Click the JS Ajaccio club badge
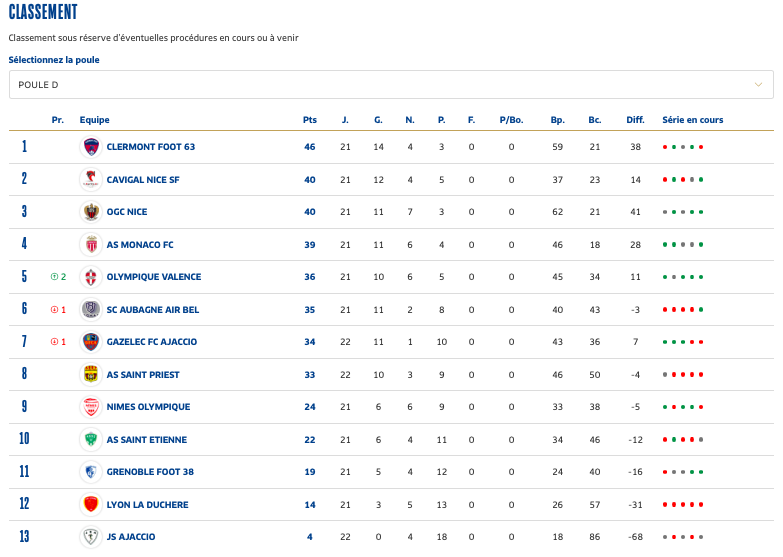The width and height of the screenshot is (783, 557). [x=91, y=537]
